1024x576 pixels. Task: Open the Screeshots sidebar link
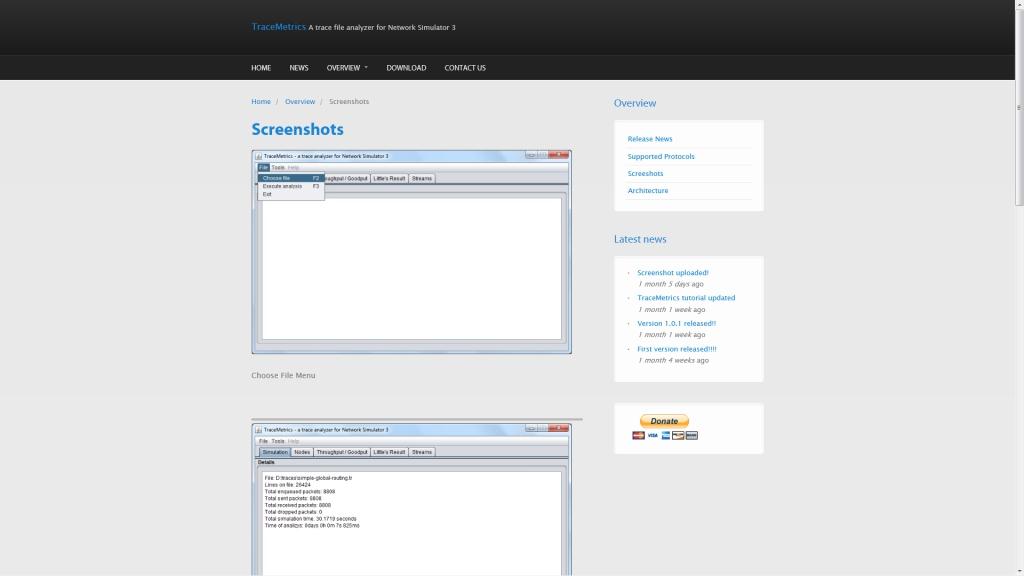click(x=645, y=174)
